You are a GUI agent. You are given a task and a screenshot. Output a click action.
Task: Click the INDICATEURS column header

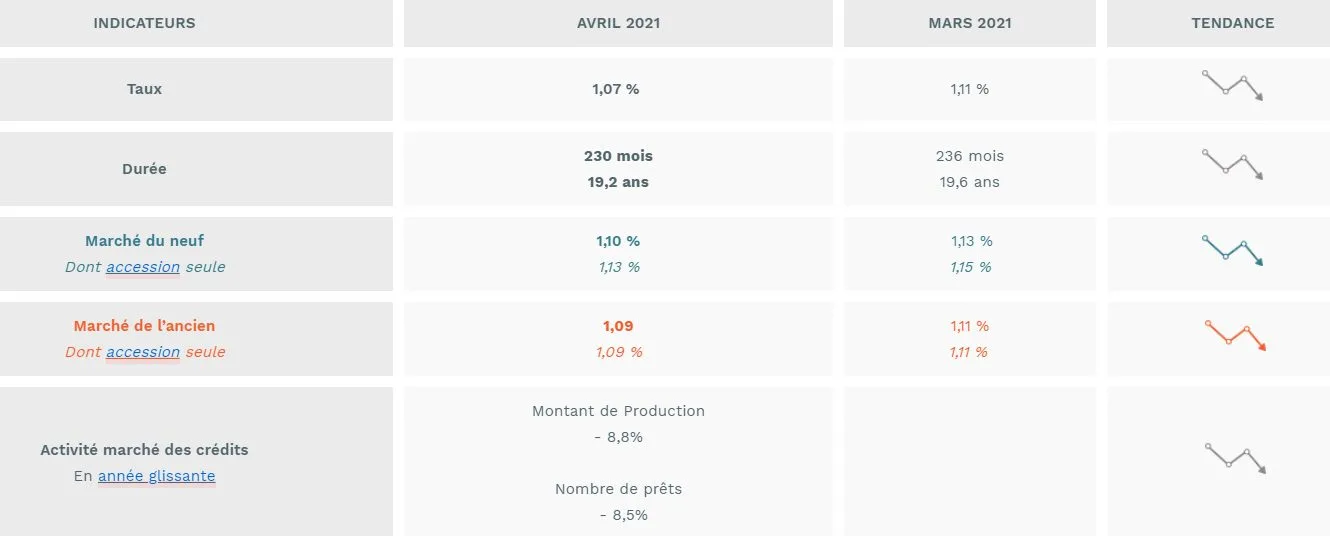[144, 23]
